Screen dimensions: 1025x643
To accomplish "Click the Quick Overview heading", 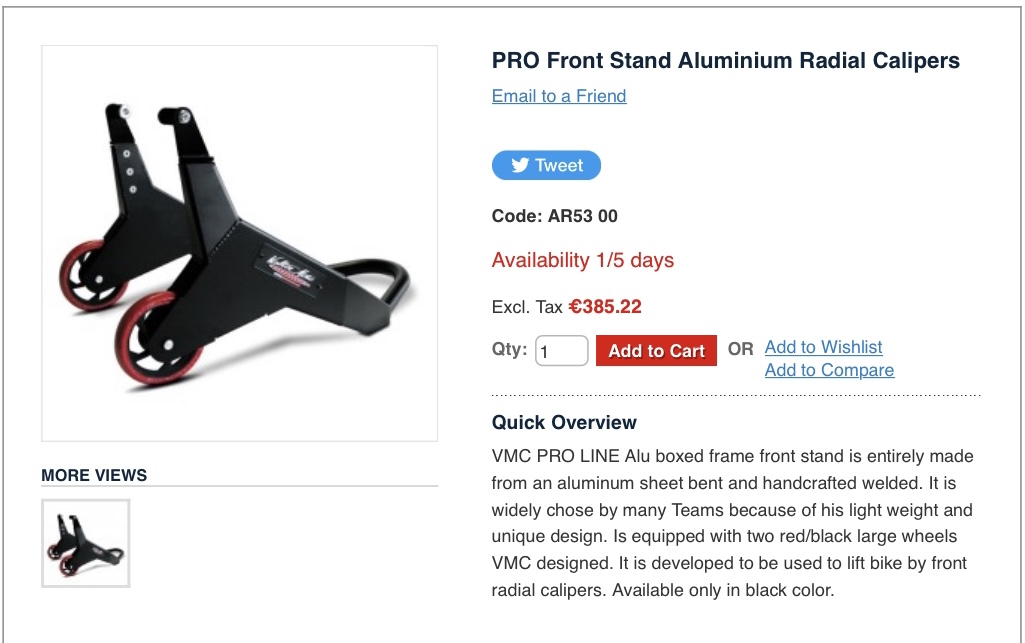I will coord(564,422).
